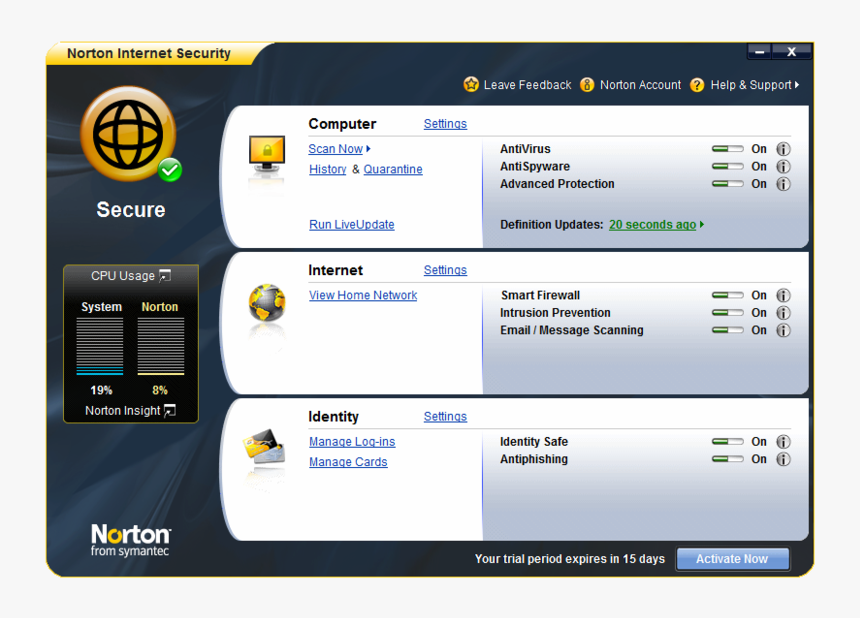
Task: Open the Norton Insight popout icon
Action: click(169, 410)
